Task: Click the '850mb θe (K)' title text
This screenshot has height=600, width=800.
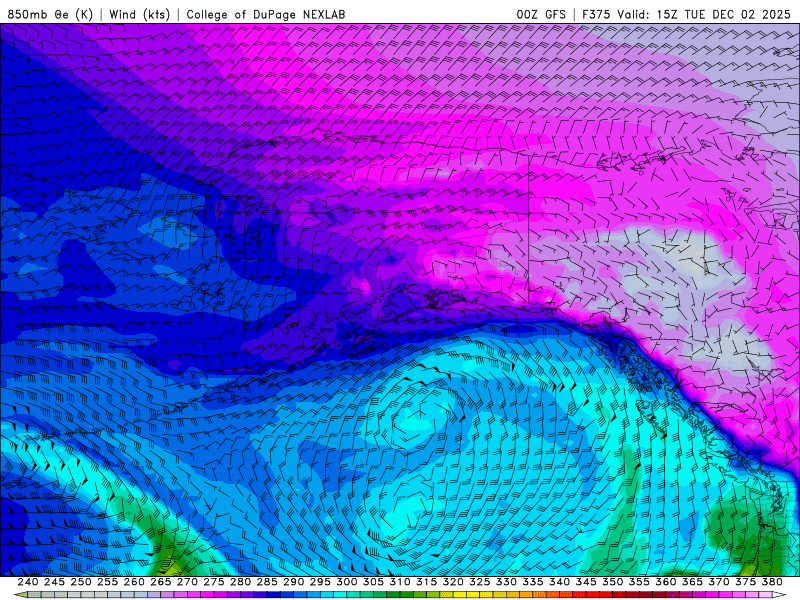Action: [50, 14]
